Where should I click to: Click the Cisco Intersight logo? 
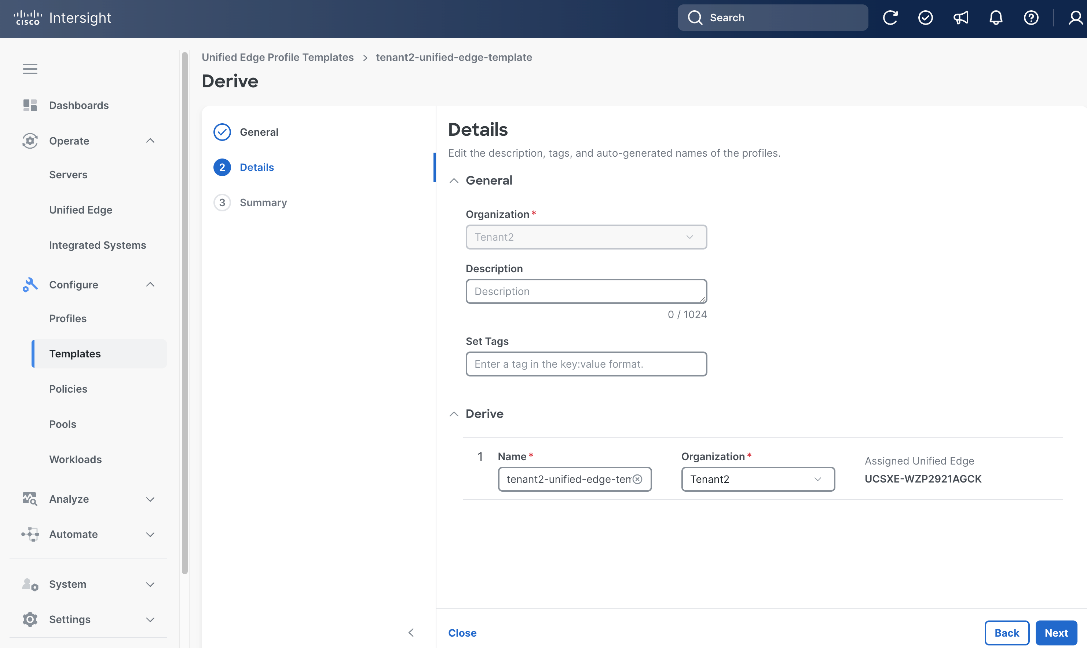[x=62, y=18]
